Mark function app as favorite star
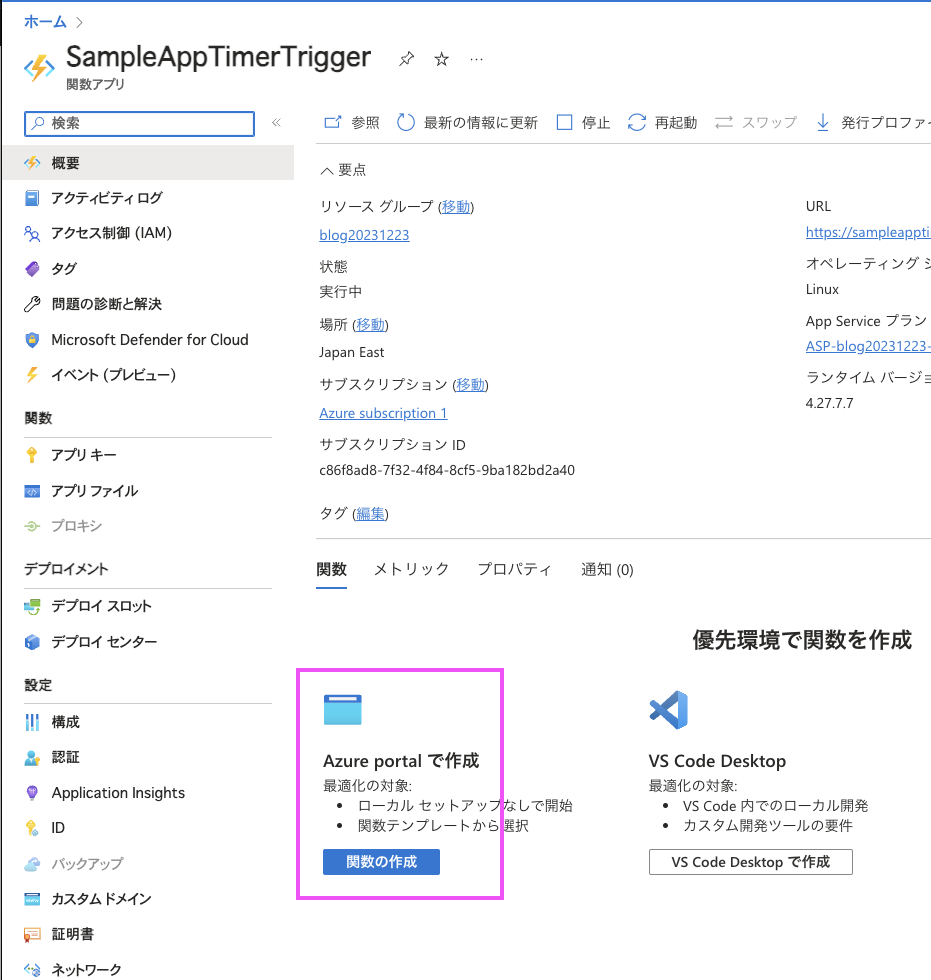Image resolution: width=931 pixels, height=980 pixels. 442,59
